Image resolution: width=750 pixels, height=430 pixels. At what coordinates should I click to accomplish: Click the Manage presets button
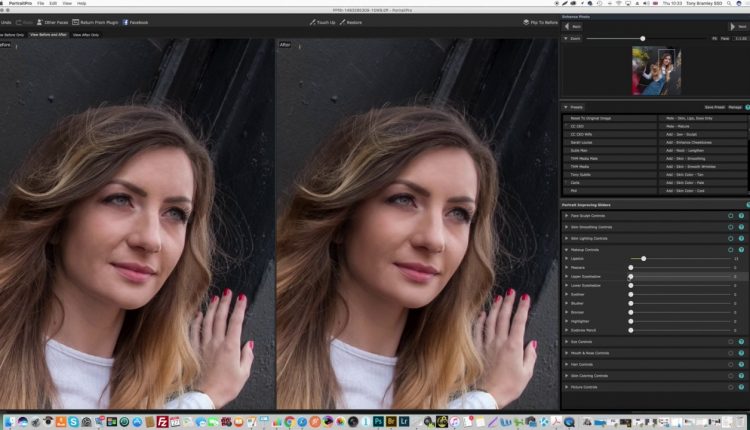(x=735, y=107)
